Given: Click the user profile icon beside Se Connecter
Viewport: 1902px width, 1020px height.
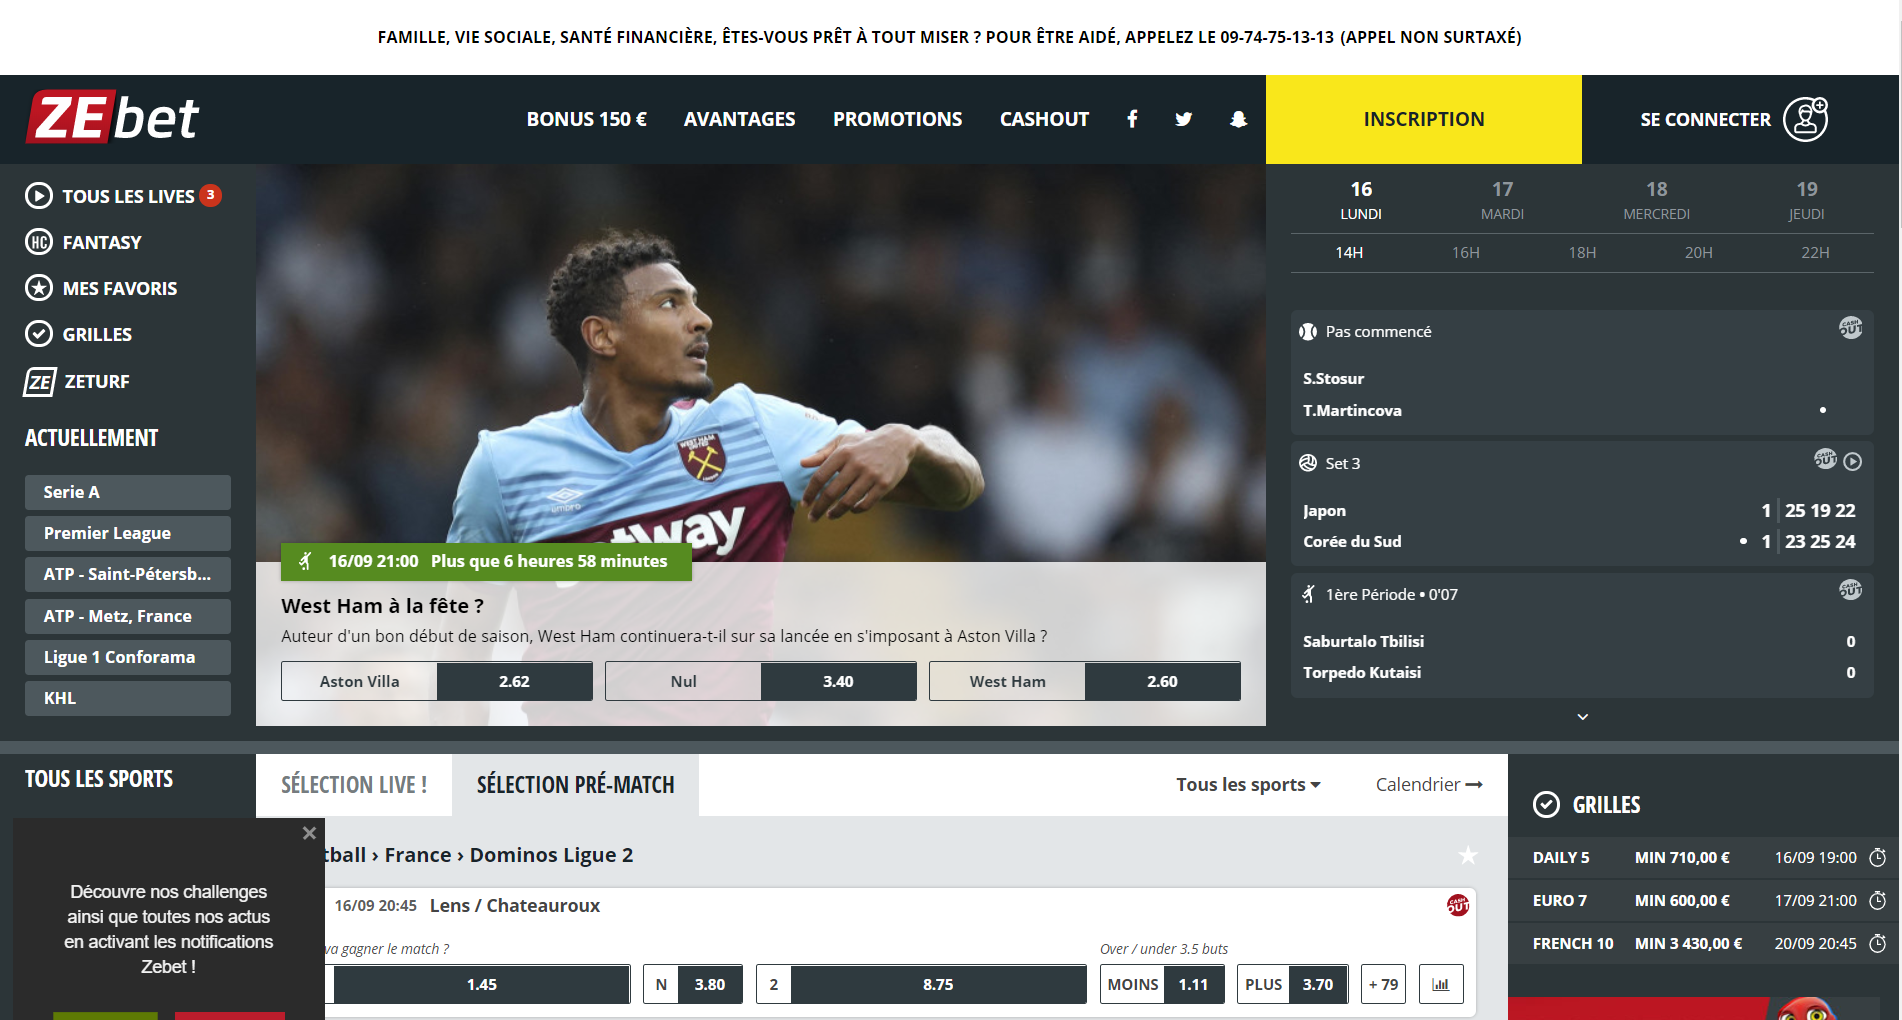Looking at the screenshot, I should coord(1806,119).
